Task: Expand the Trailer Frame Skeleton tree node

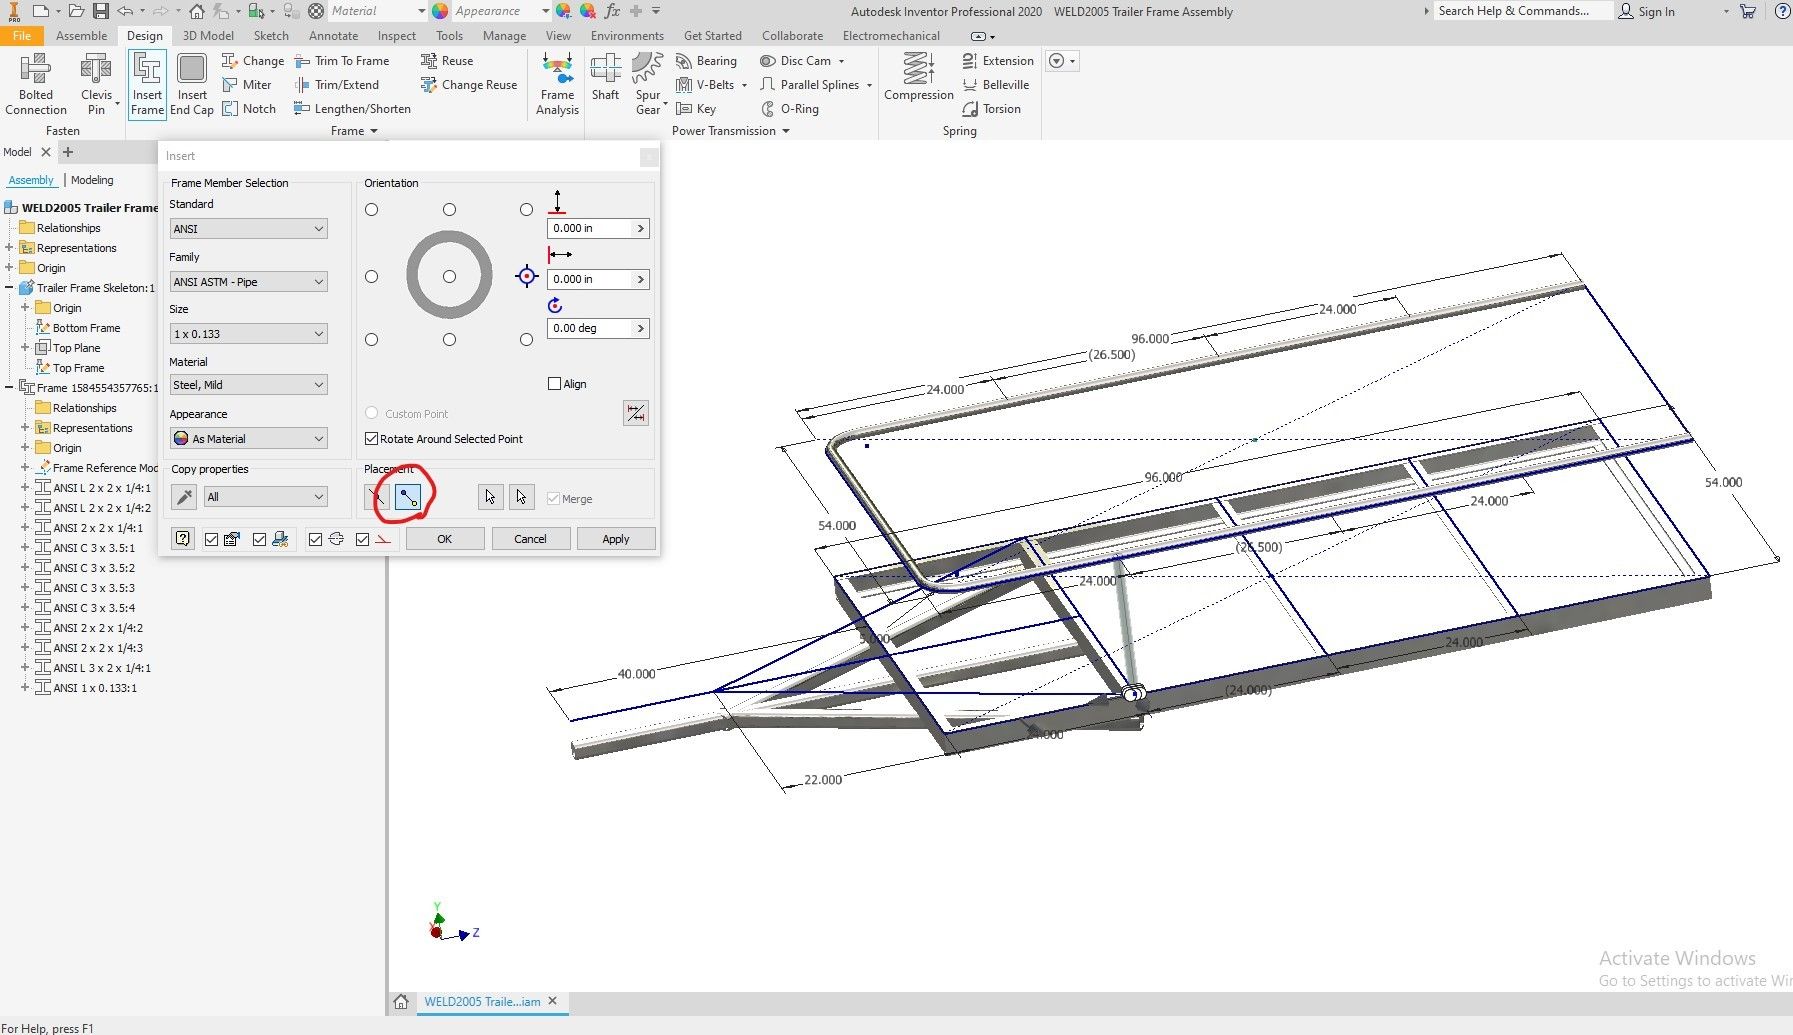Action: [x=10, y=287]
